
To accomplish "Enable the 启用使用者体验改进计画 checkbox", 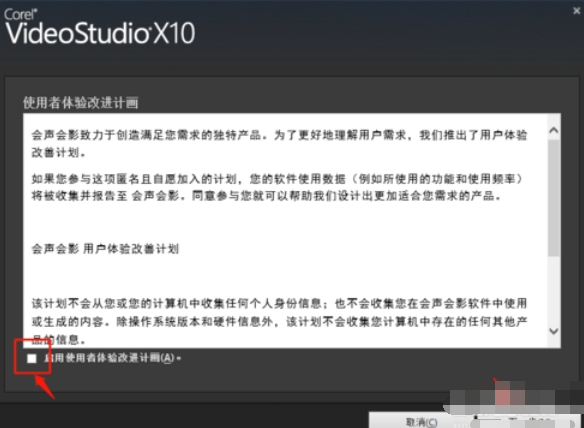I will coord(32,358).
